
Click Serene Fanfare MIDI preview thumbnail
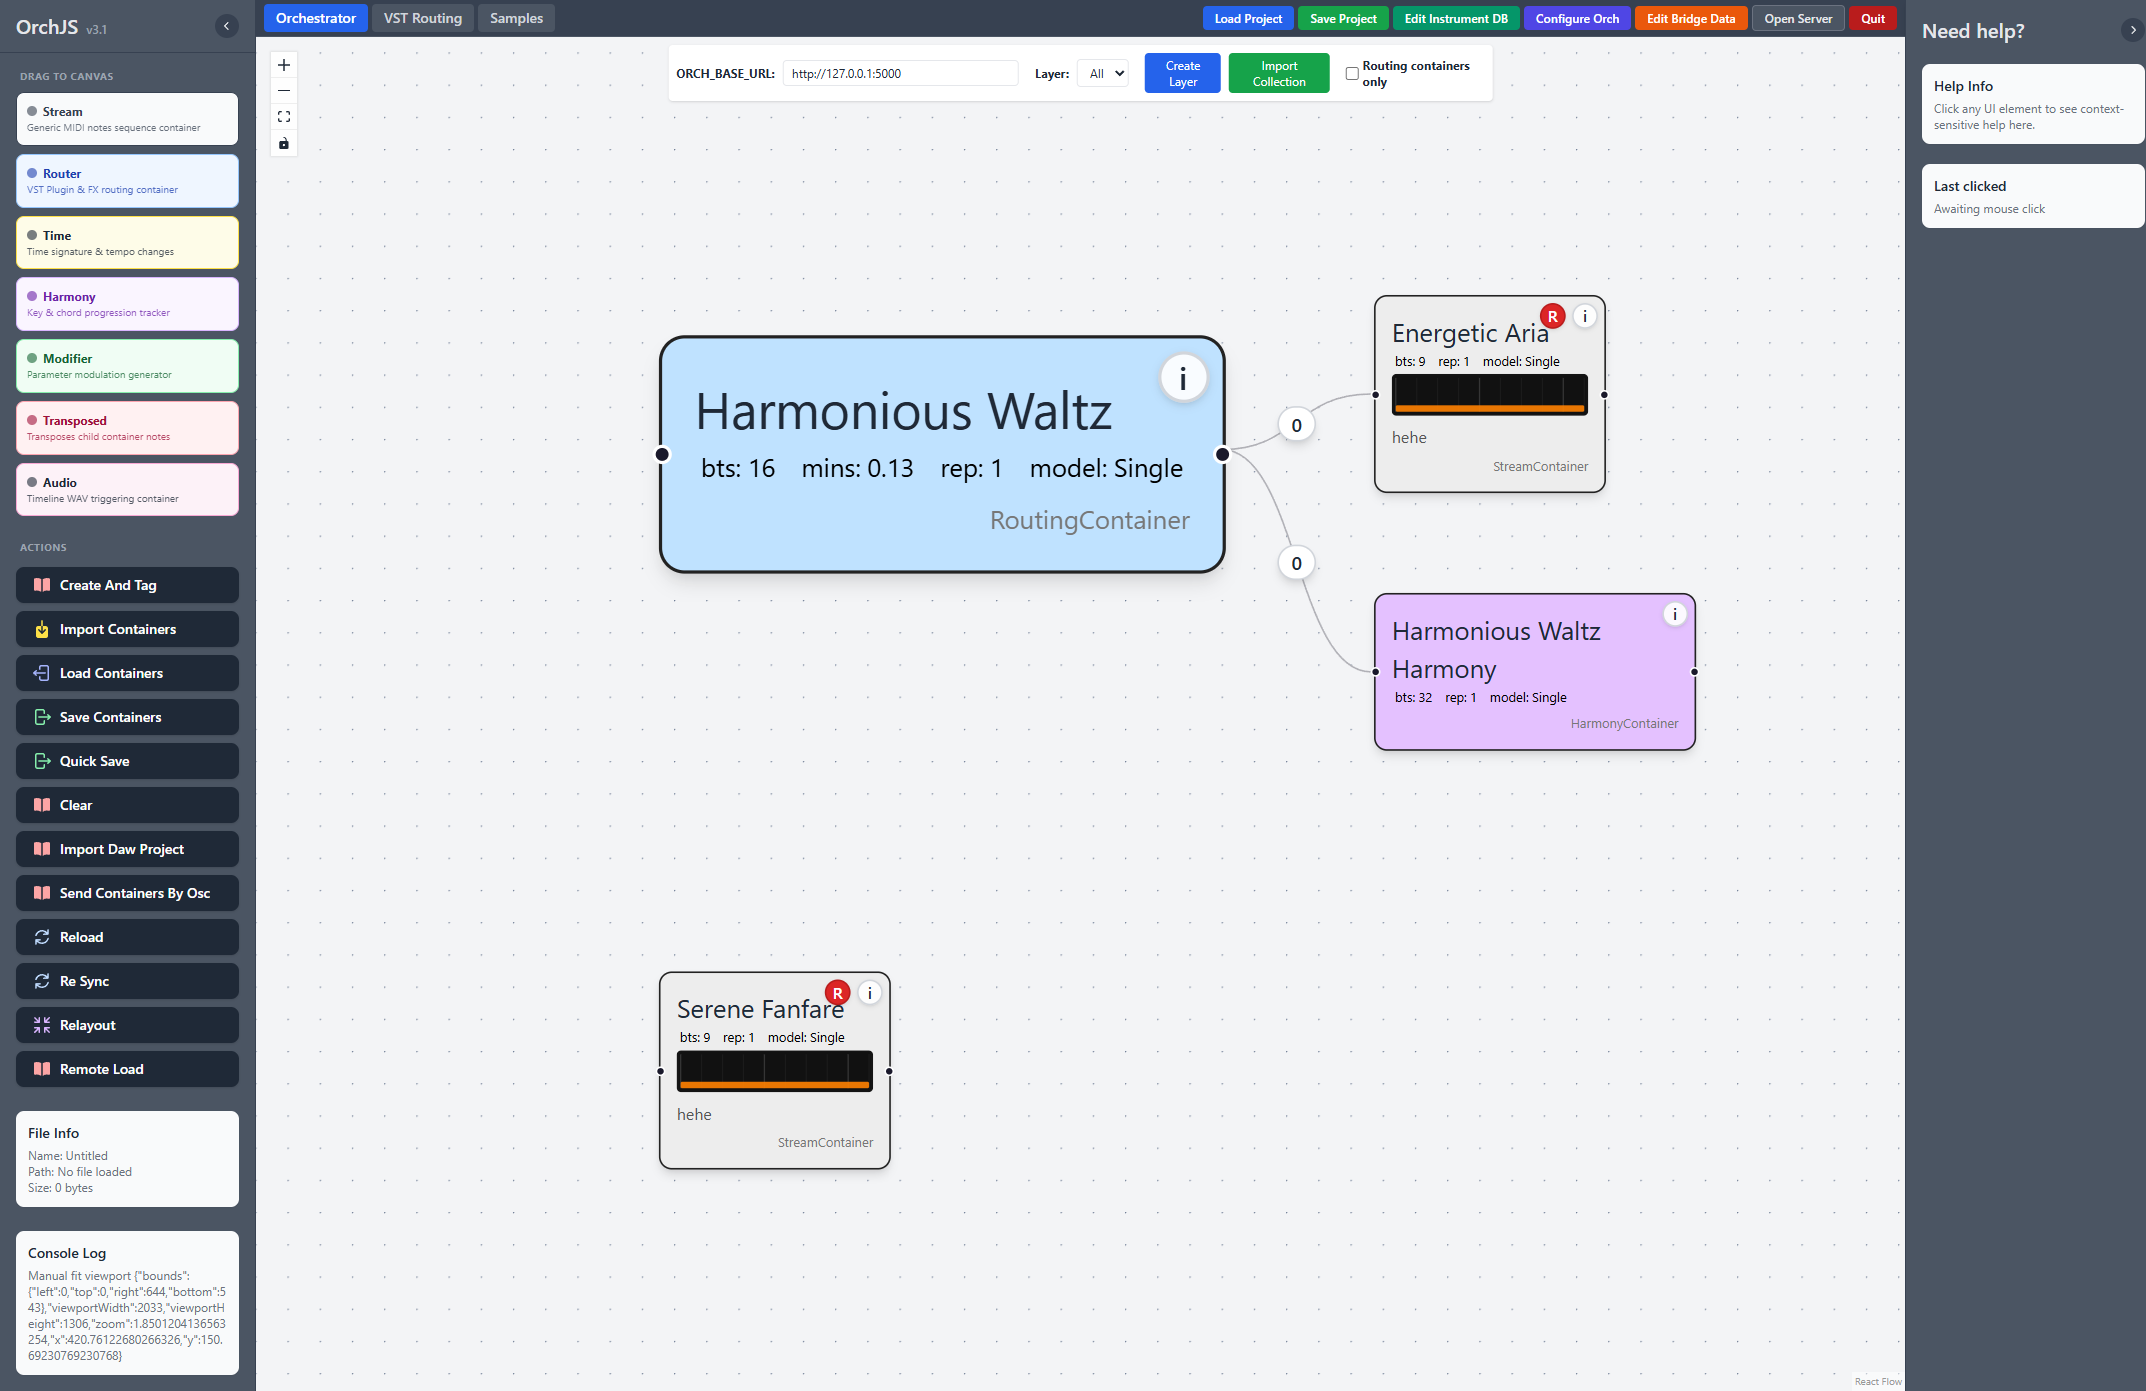pyautogui.click(x=775, y=1071)
